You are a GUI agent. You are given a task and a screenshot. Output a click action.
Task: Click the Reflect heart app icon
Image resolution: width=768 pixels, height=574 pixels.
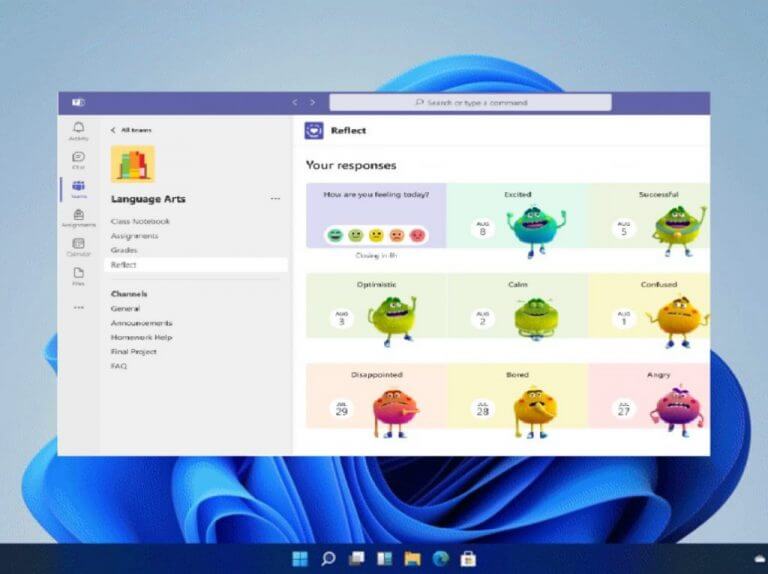313,131
